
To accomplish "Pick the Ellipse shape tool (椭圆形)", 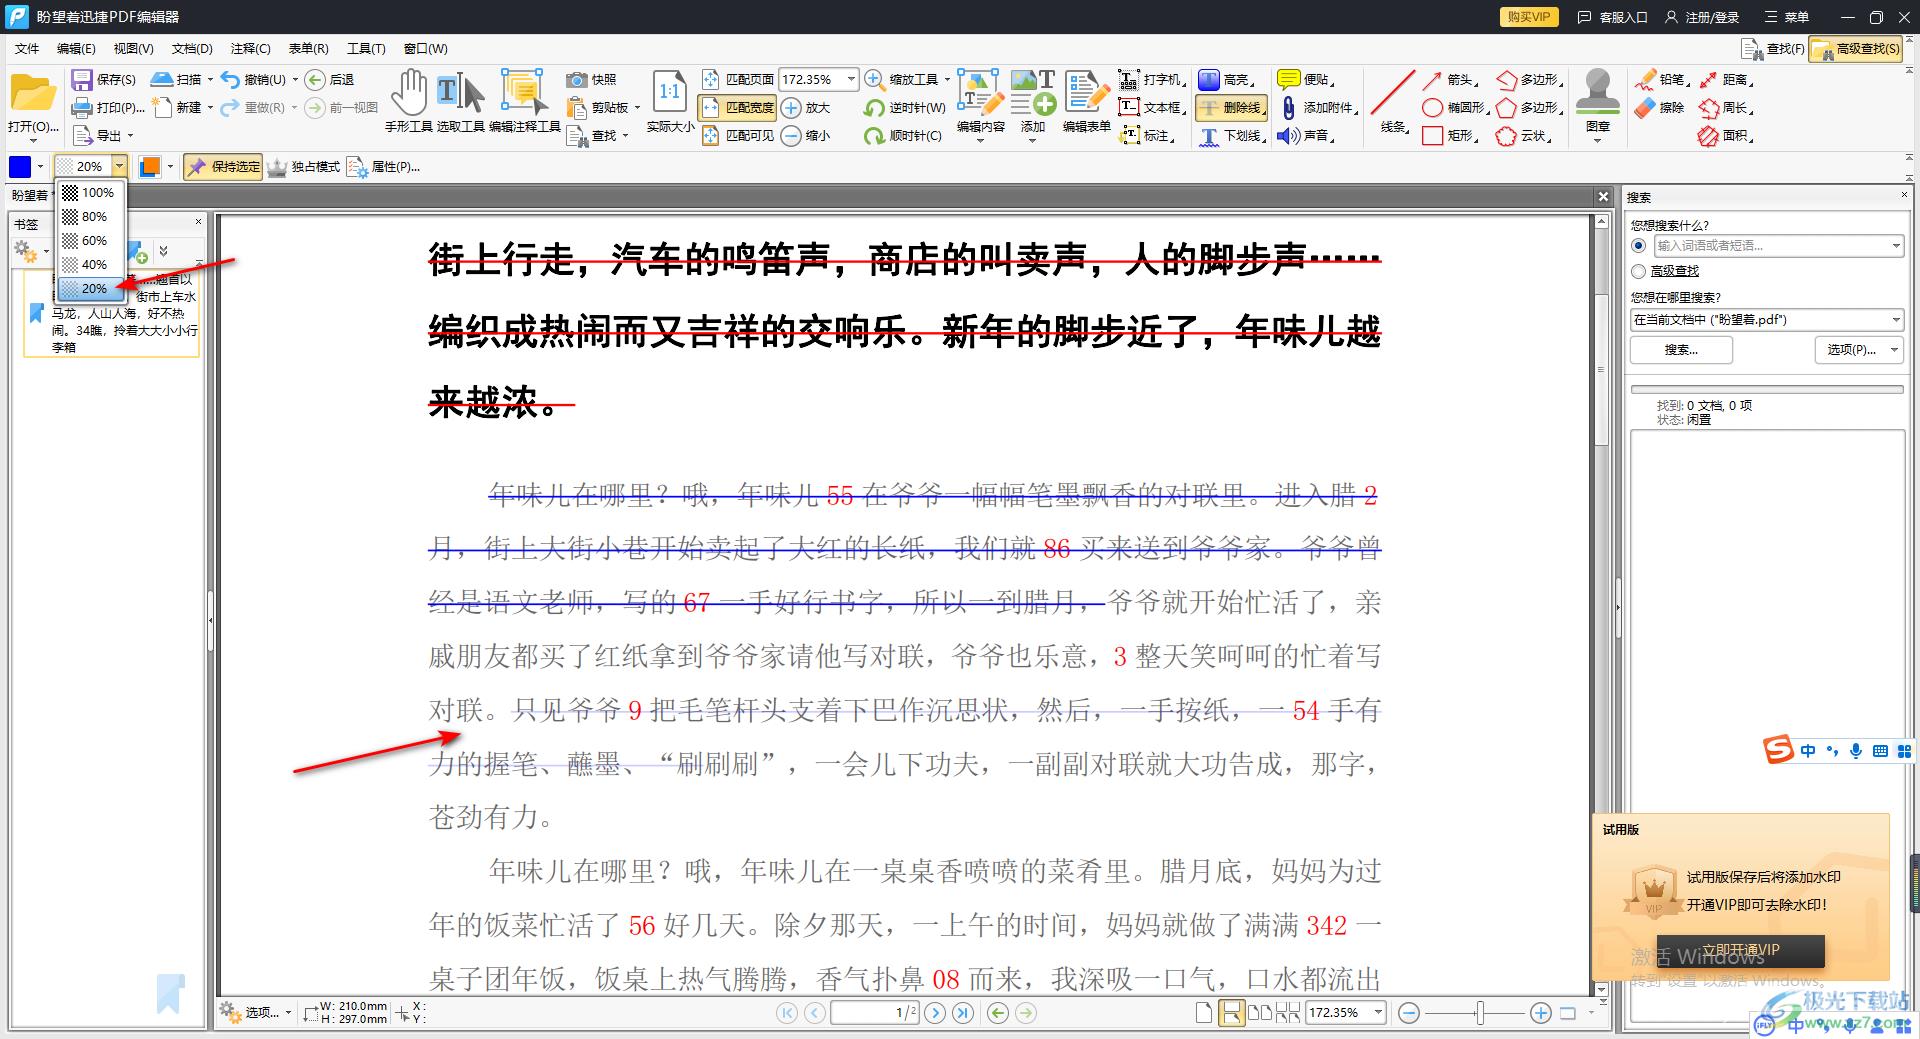I will coord(1455,108).
